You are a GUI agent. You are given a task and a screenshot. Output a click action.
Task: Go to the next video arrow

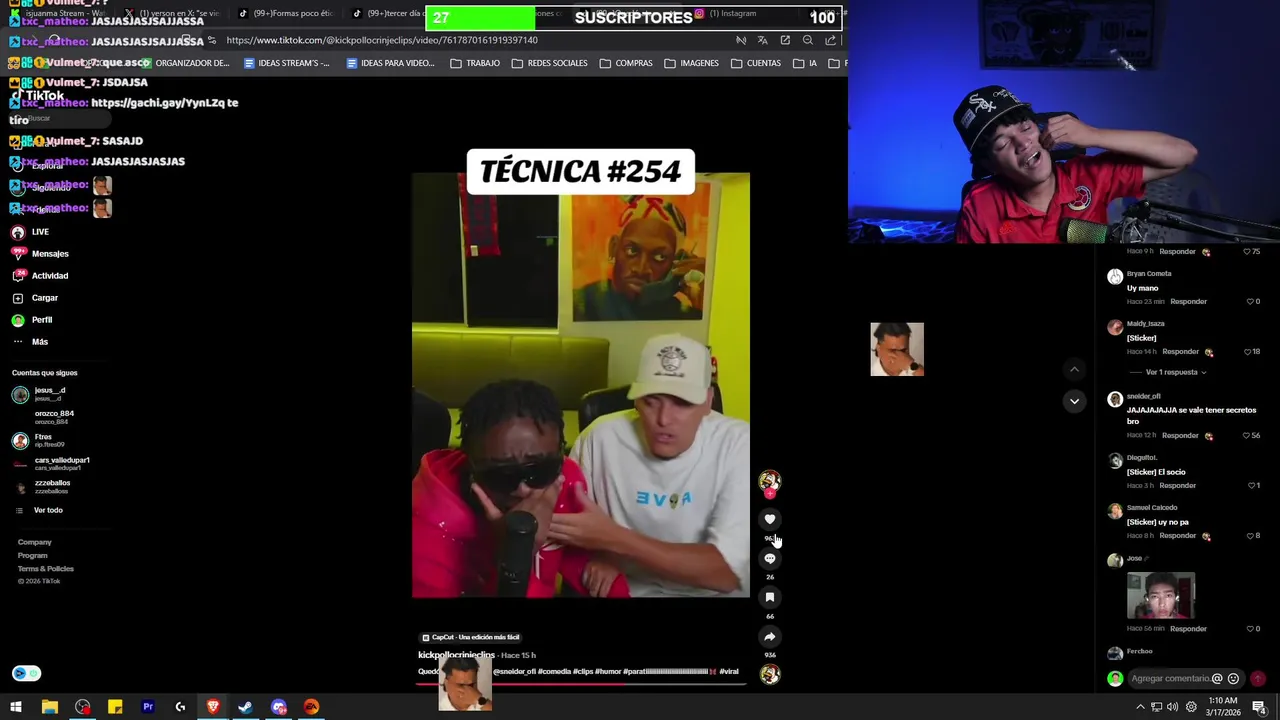(x=1074, y=401)
